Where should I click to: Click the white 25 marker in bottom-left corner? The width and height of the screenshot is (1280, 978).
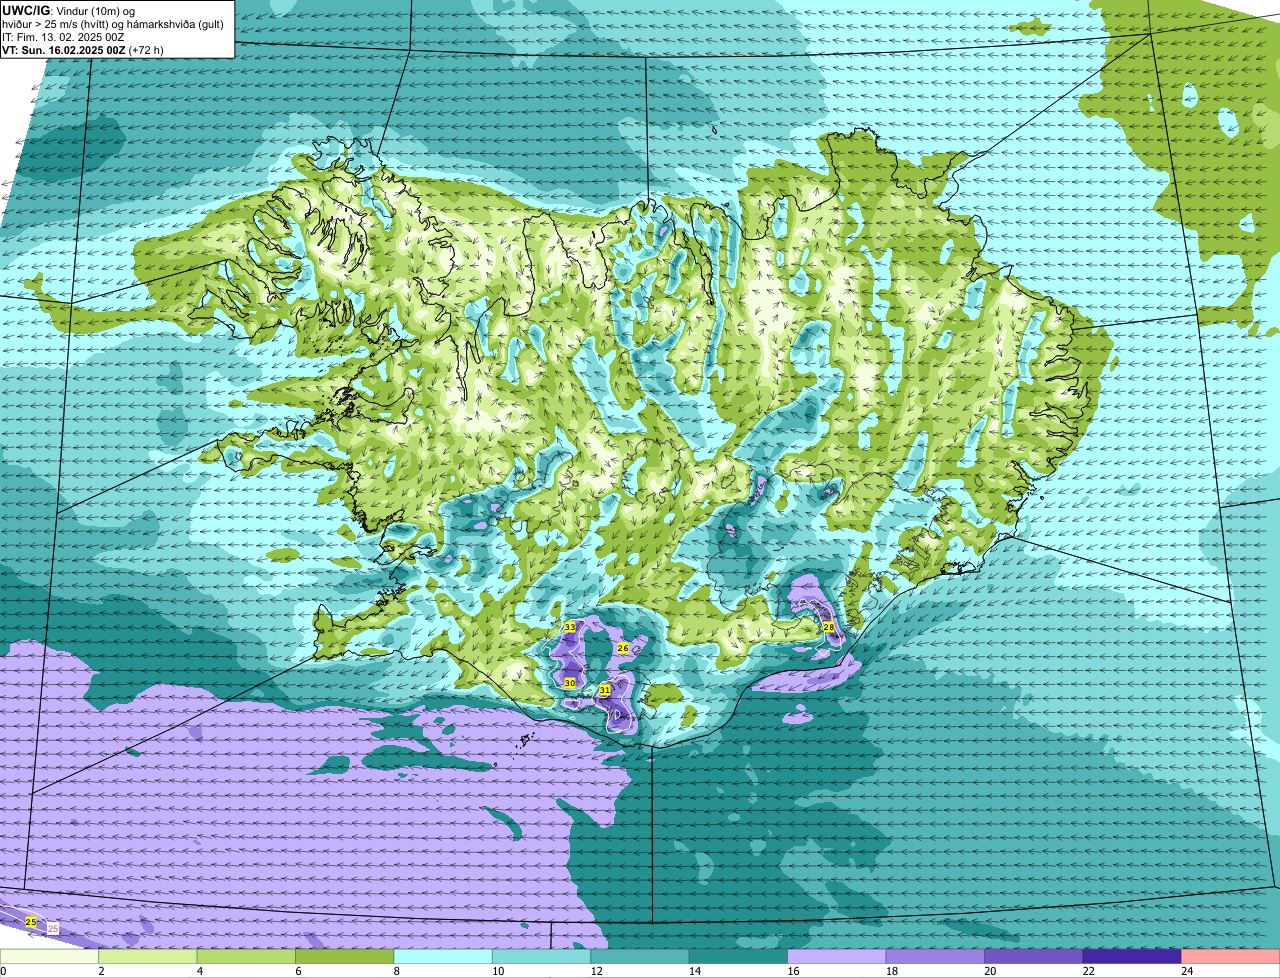pyautogui.click(x=53, y=929)
